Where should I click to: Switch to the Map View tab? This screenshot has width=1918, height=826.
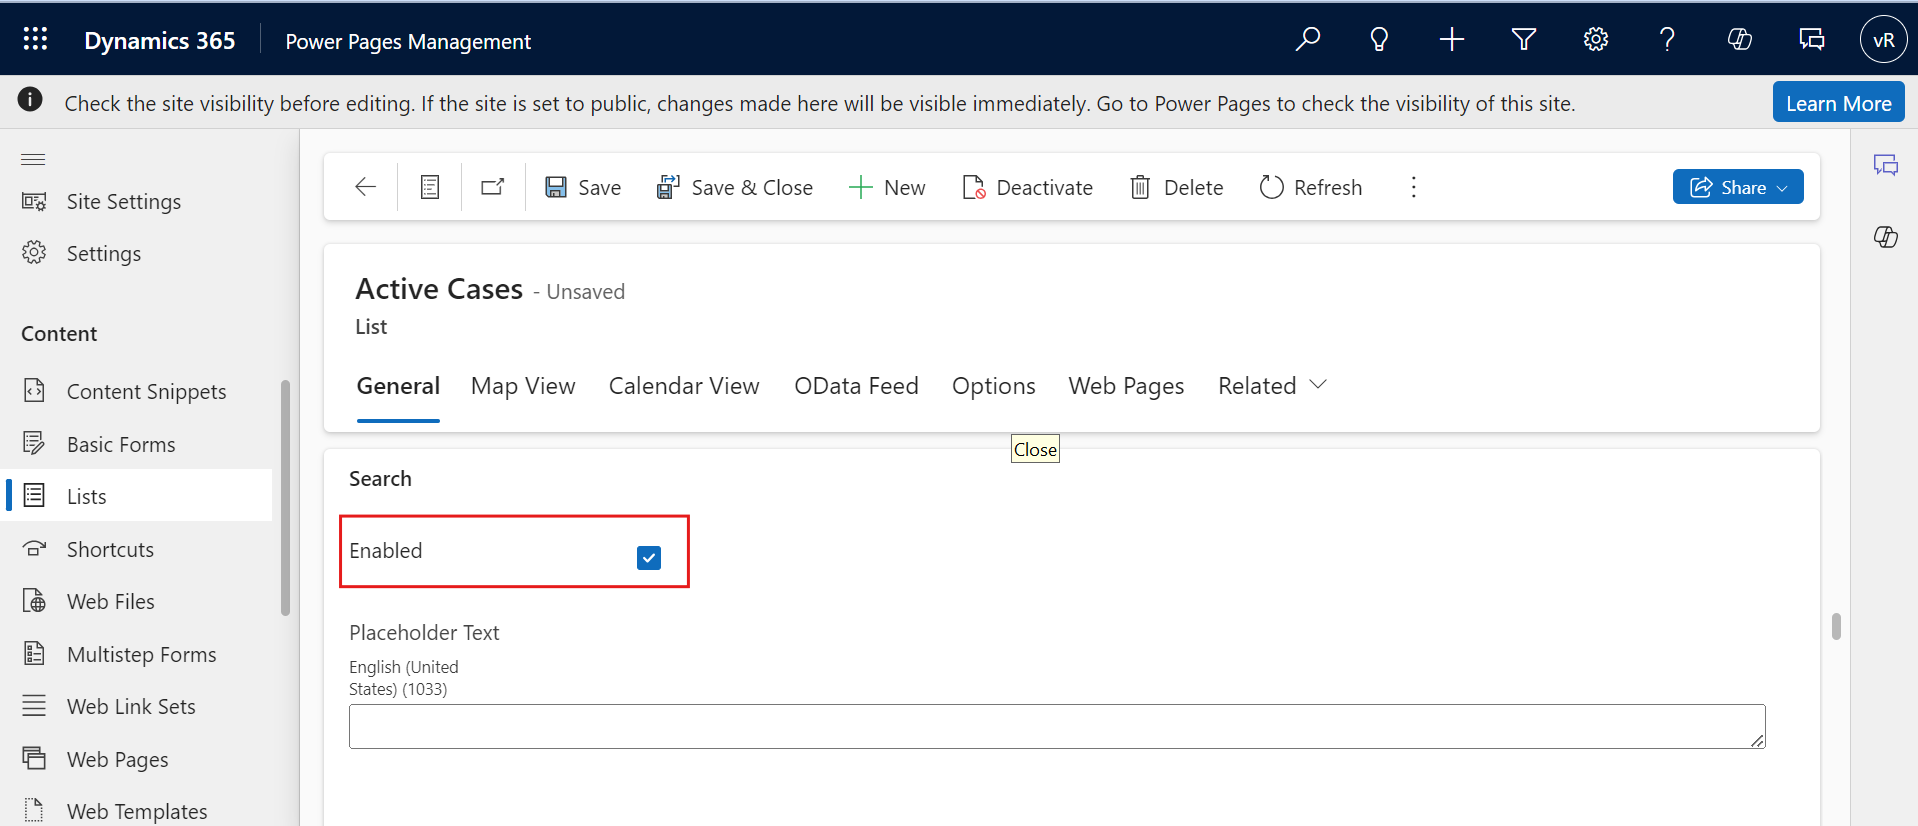(523, 386)
